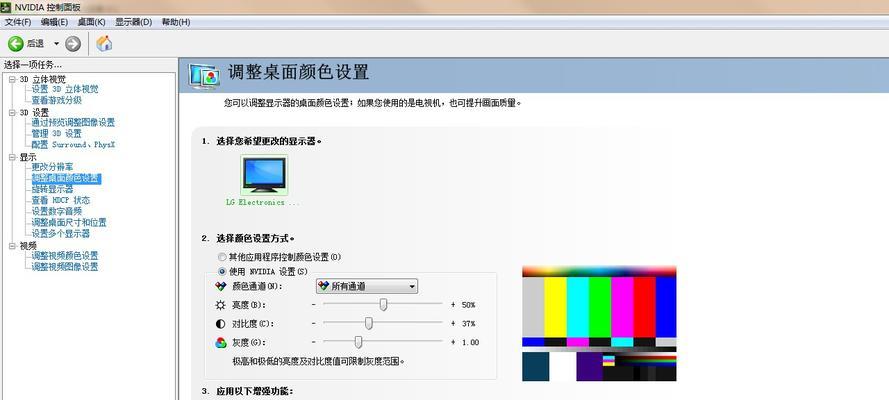Open 管理 3D 设置 link
Viewport: 889px width, 400px height.
pos(56,134)
